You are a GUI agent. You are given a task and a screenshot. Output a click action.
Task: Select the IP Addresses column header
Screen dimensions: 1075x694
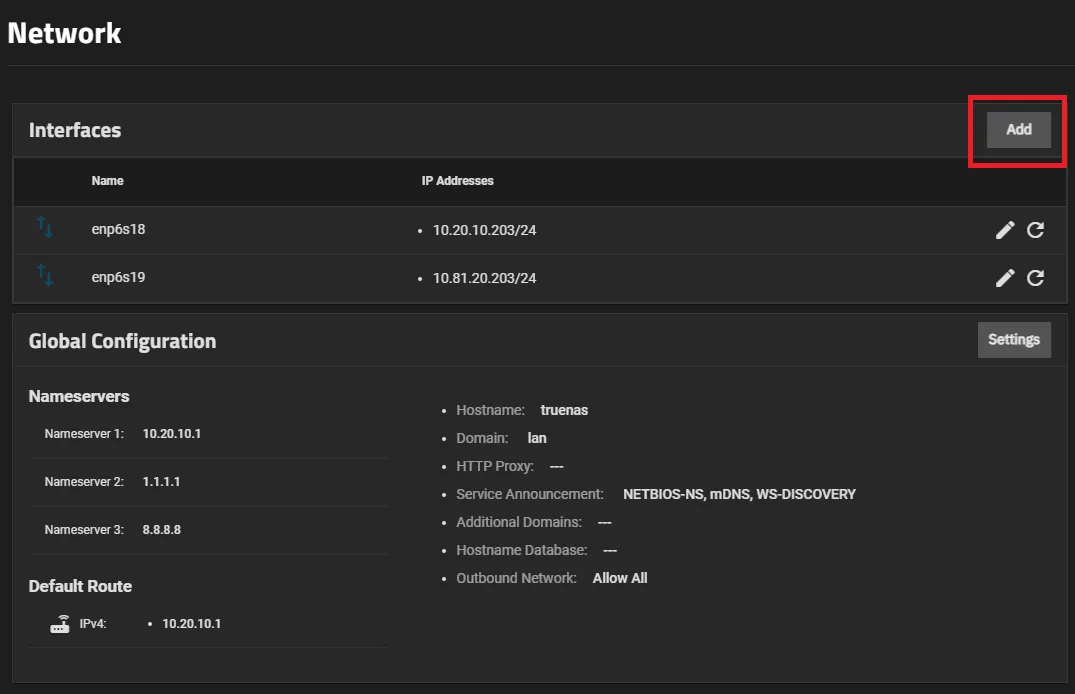456,181
